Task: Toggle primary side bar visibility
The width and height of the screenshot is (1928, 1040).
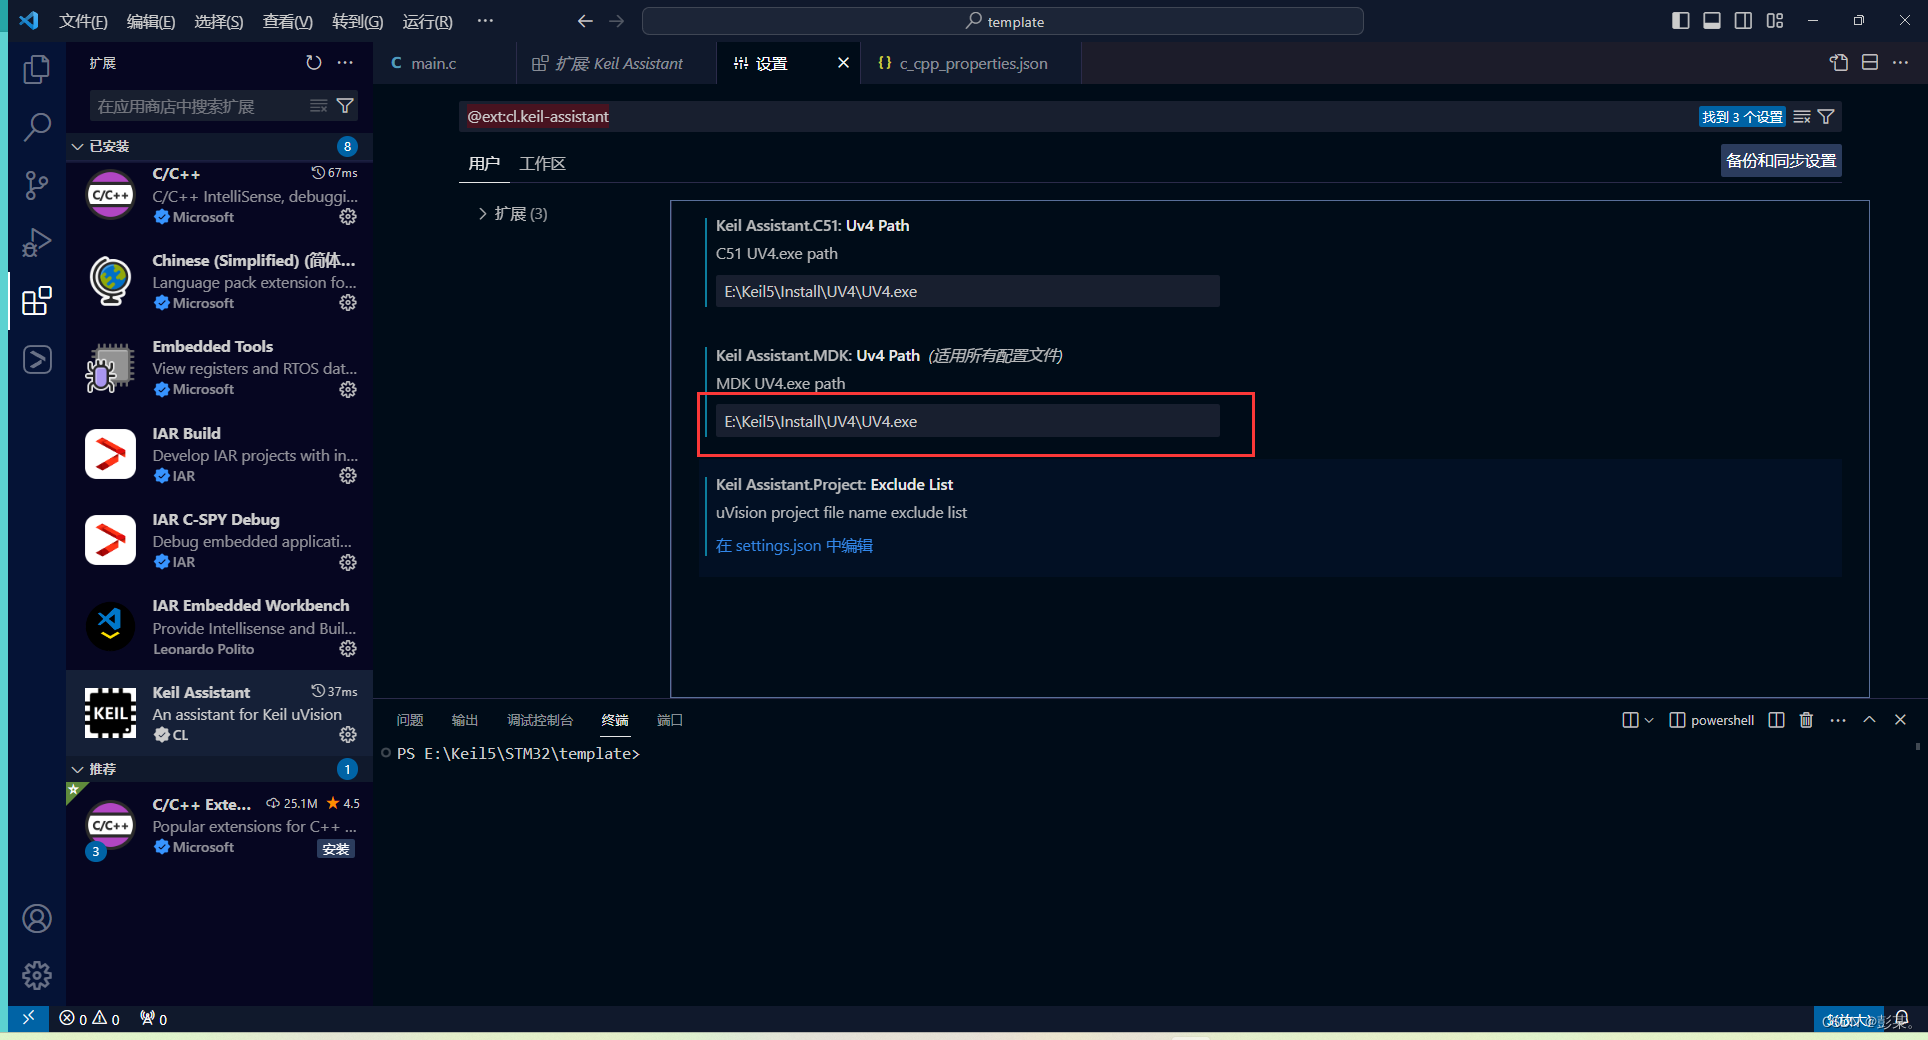Action: 1681,21
